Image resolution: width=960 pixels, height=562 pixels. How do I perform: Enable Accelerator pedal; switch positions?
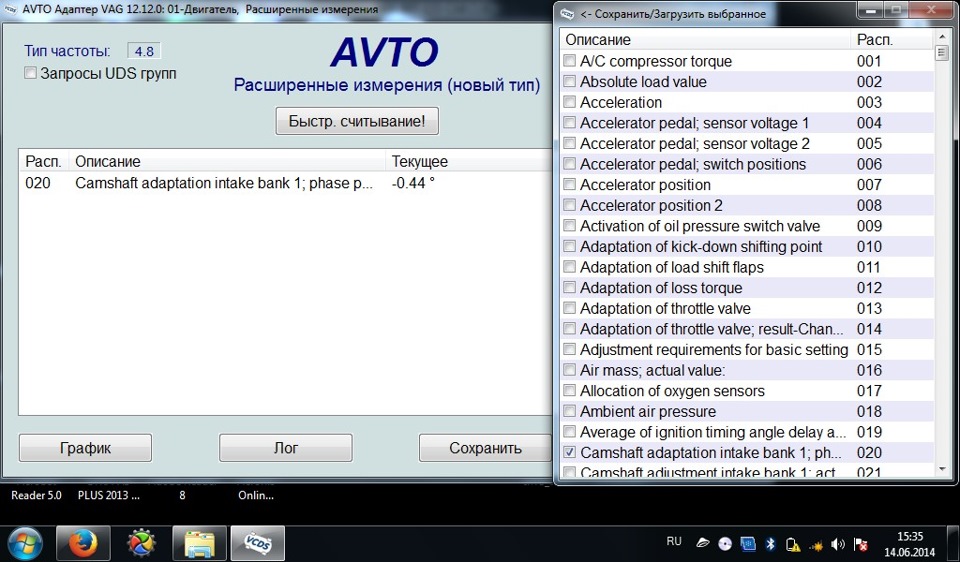(x=569, y=163)
